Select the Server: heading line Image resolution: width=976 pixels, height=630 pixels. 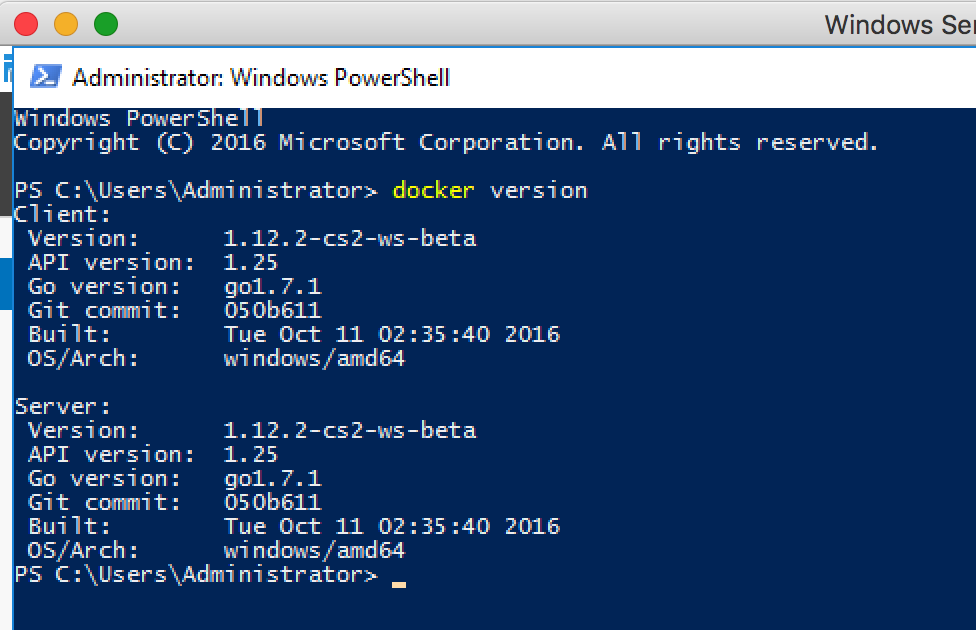(x=62, y=406)
